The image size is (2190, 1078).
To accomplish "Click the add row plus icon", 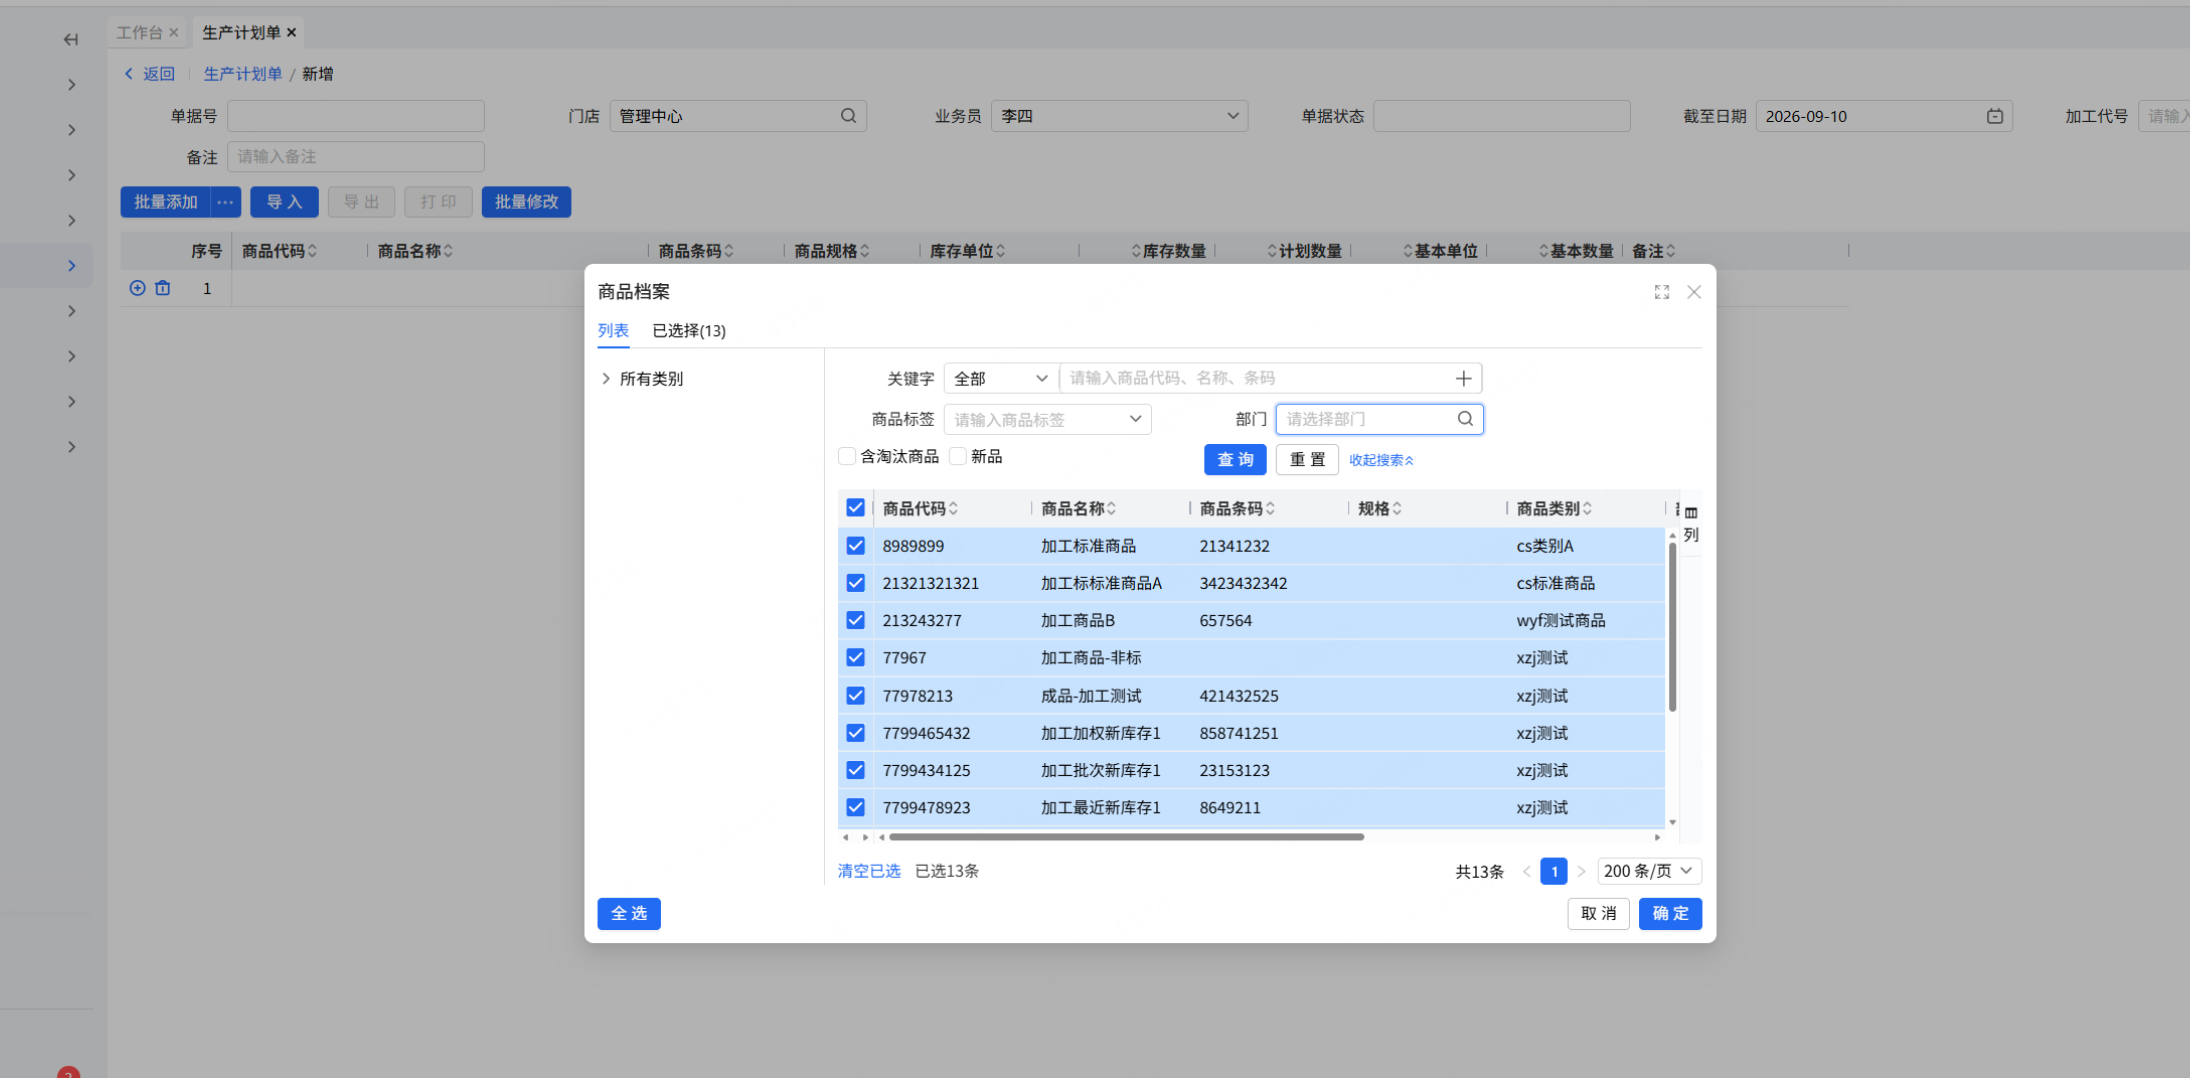I will pyautogui.click(x=138, y=288).
